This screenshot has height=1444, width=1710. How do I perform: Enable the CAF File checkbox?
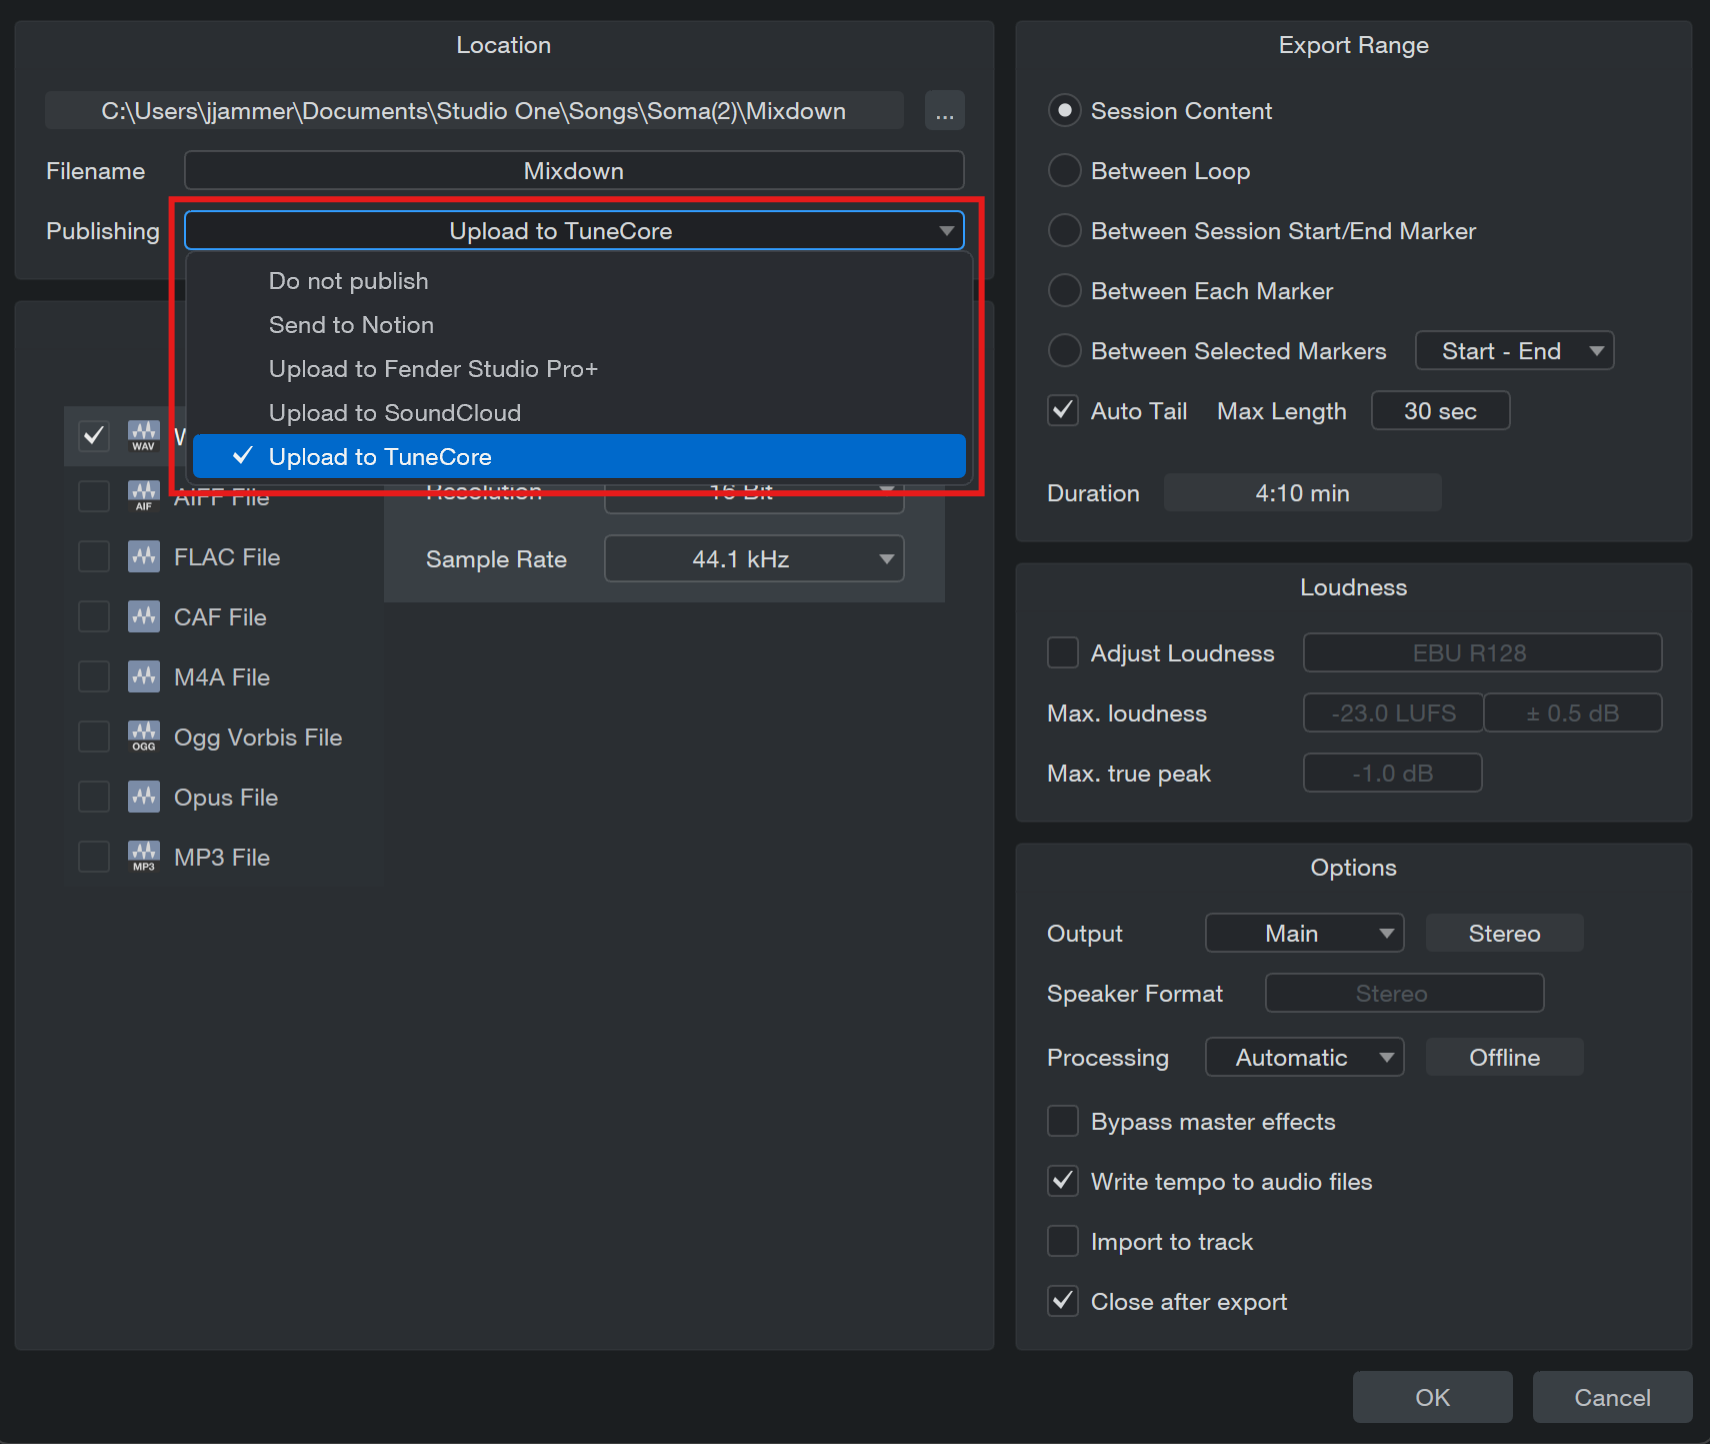point(94,616)
